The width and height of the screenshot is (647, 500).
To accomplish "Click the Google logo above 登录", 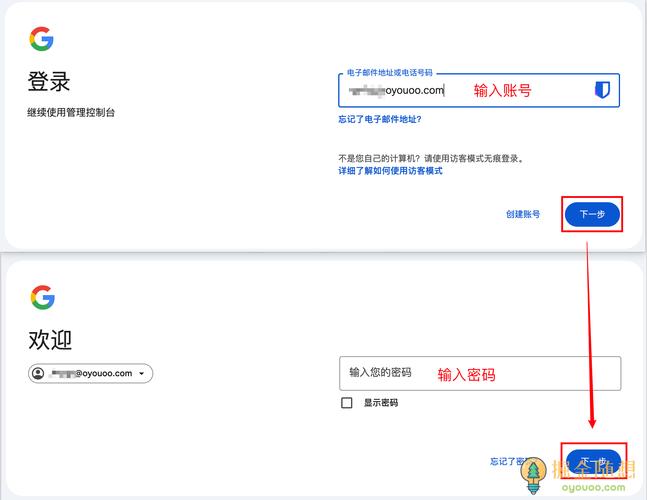I will 41,39.
